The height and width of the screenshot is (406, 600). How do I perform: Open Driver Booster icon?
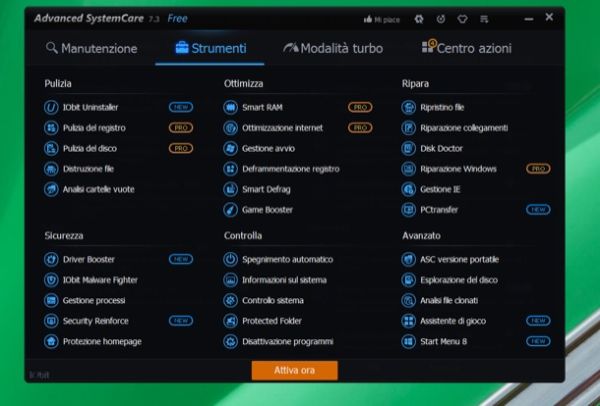coord(51,259)
